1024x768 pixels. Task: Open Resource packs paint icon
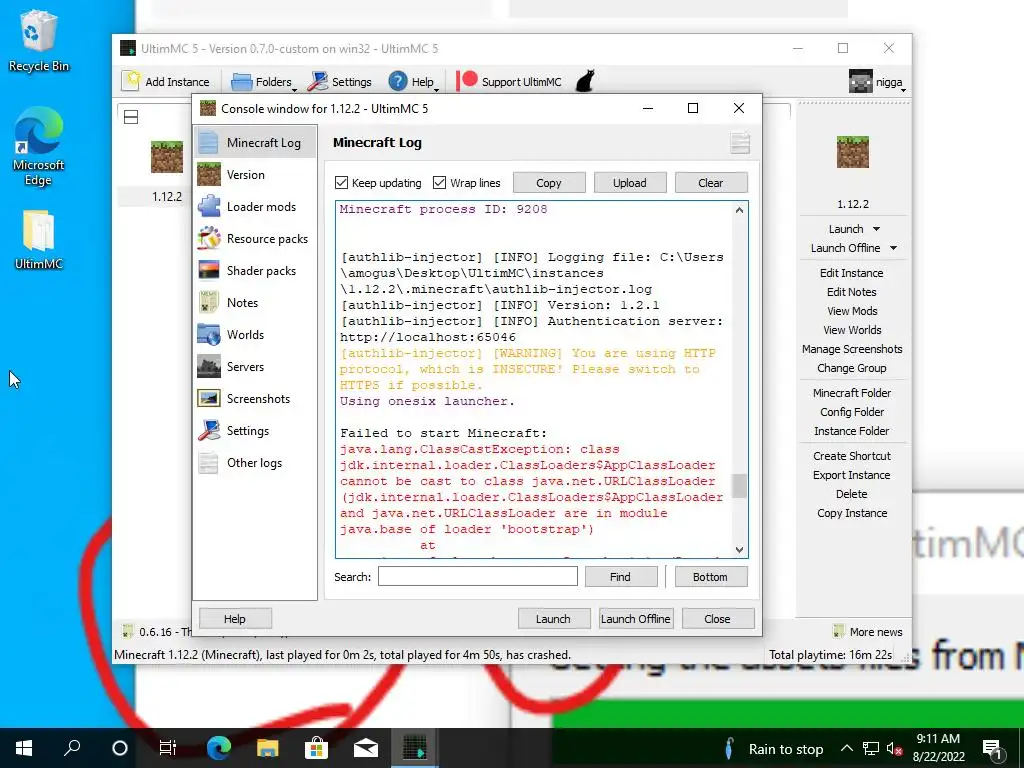point(208,238)
